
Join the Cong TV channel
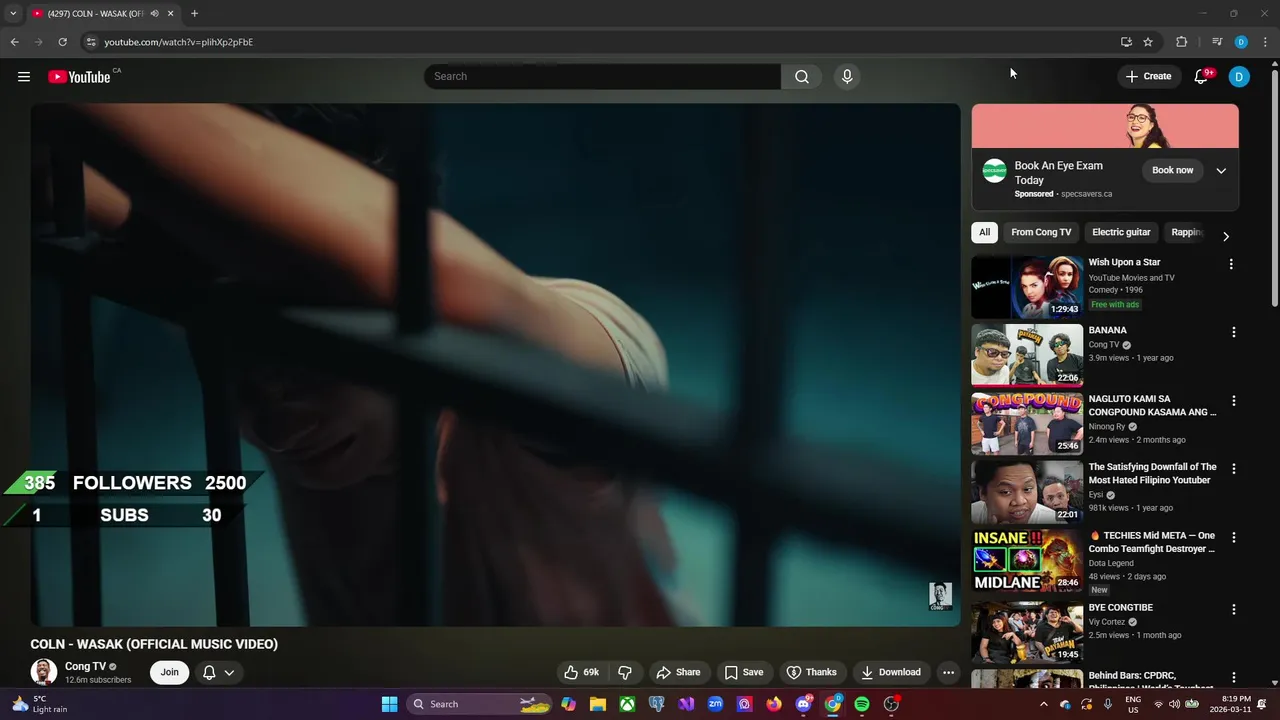click(x=170, y=672)
